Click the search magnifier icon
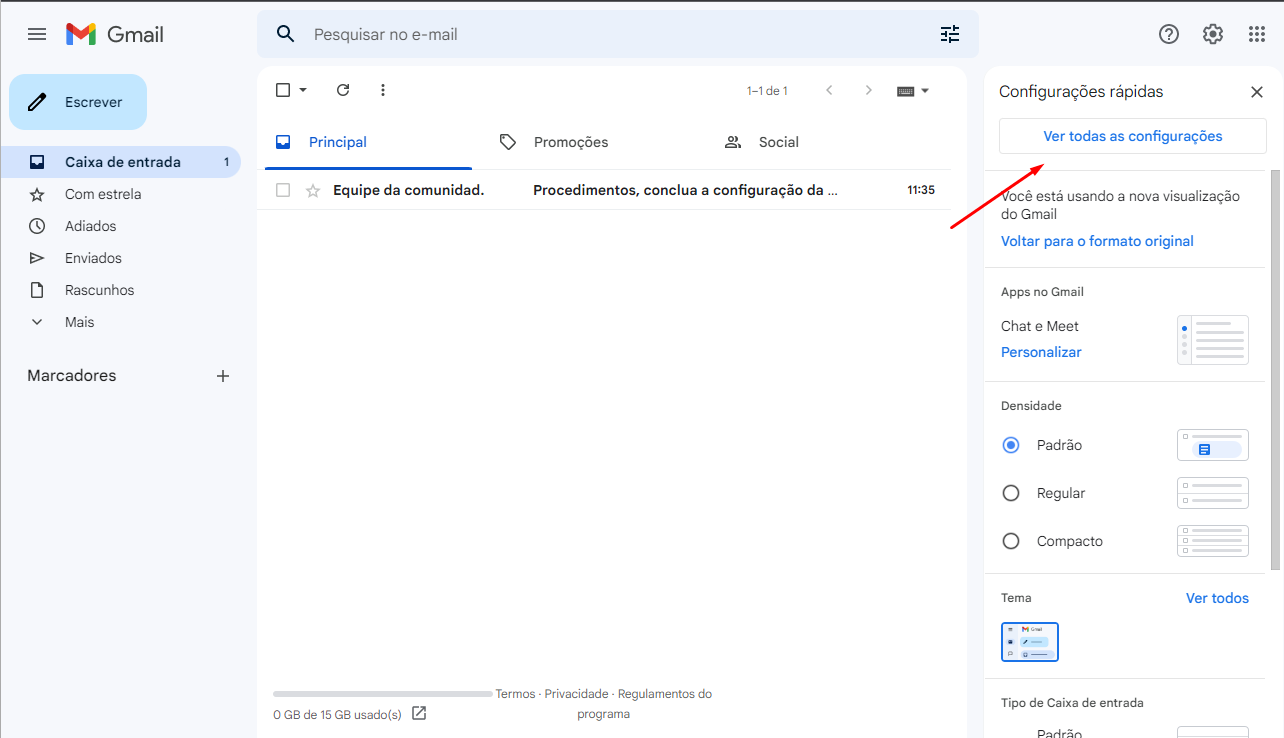The image size is (1284, 738). [x=286, y=34]
